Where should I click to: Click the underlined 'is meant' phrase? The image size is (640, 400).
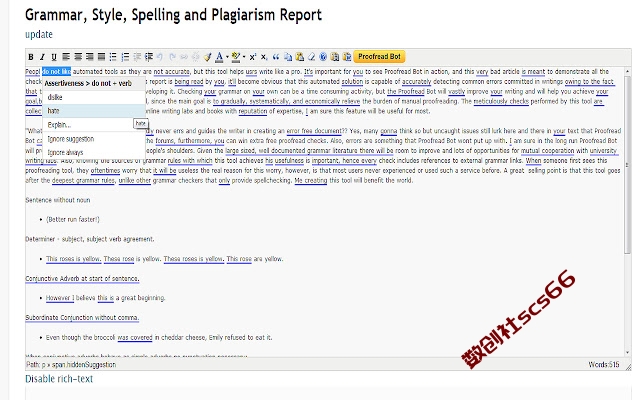[x=533, y=71]
